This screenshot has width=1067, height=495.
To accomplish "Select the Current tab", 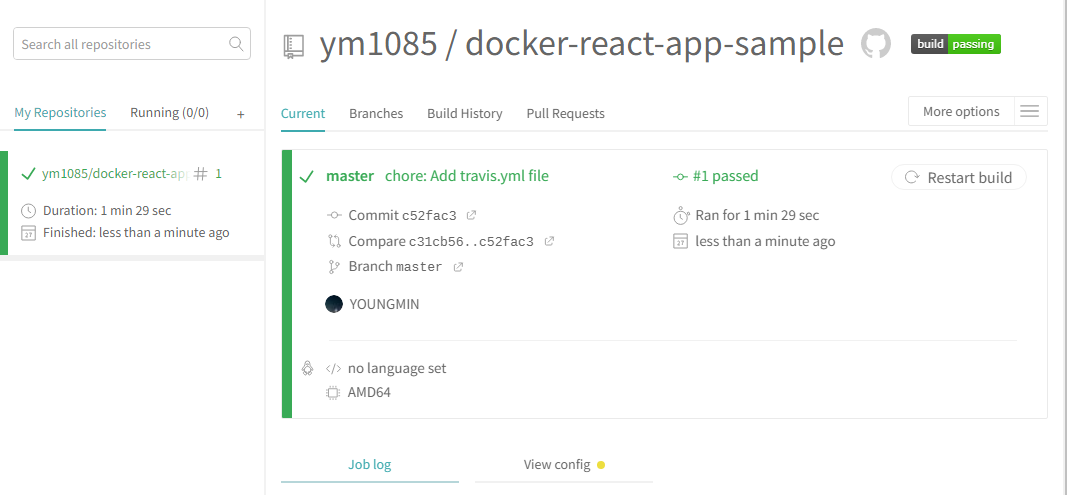I will pyautogui.click(x=303, y=114).
